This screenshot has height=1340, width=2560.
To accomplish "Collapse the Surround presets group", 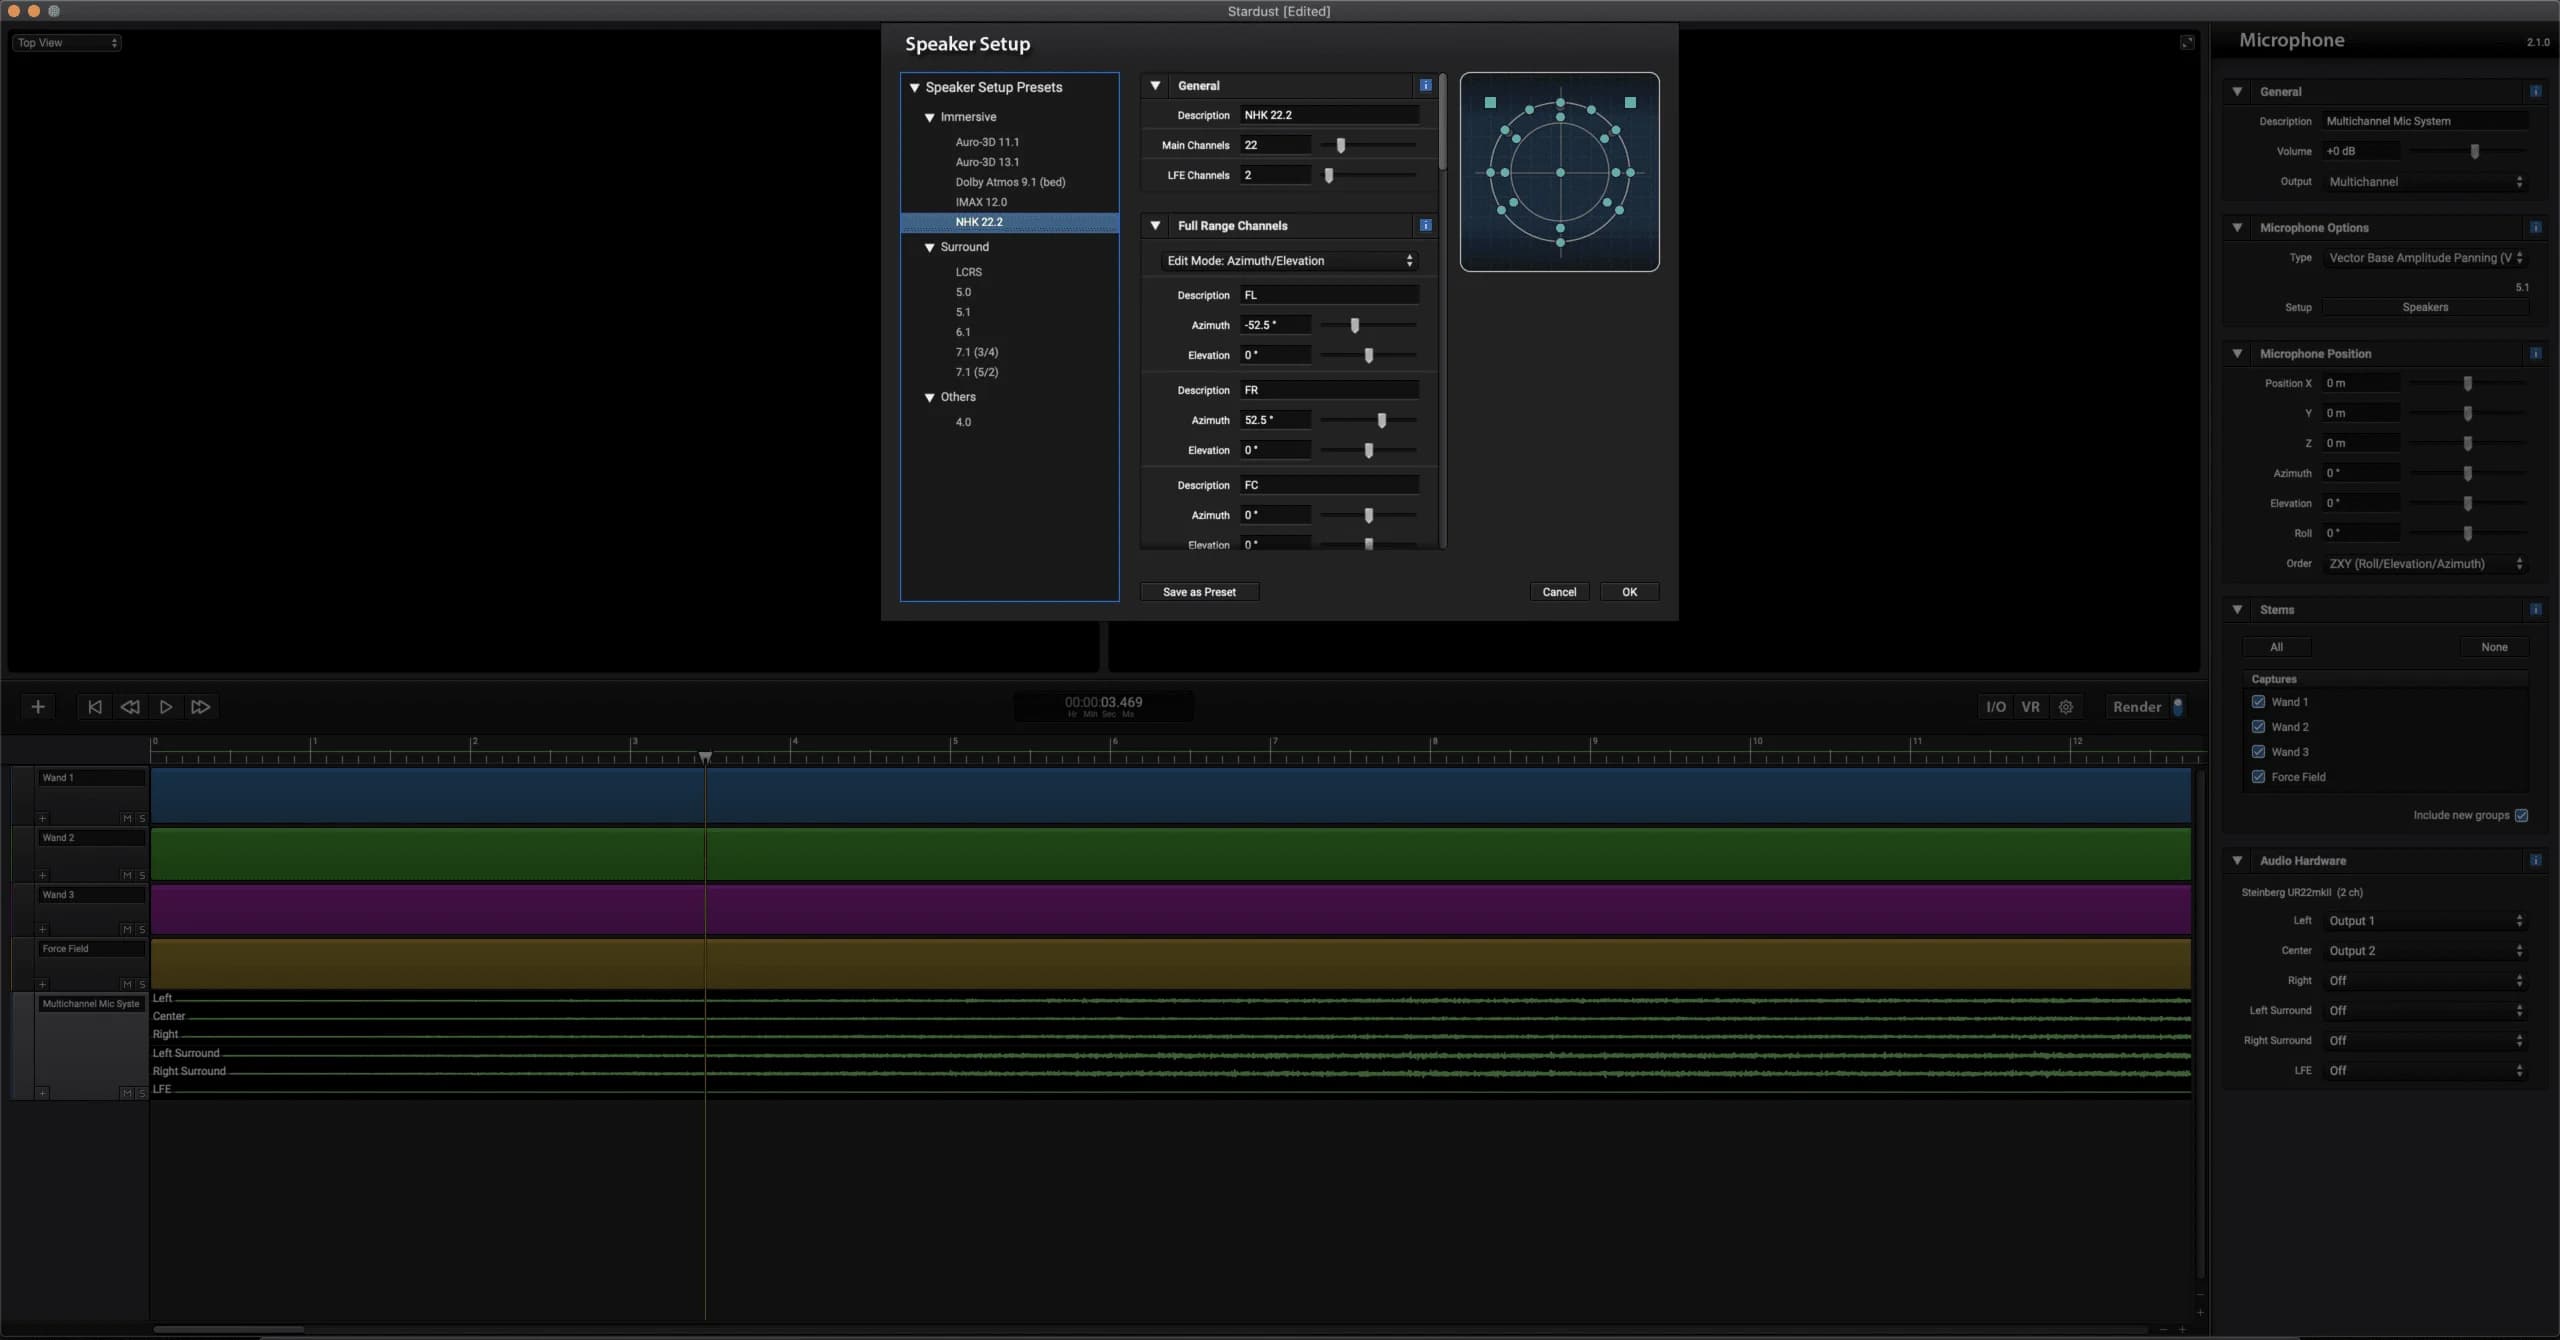I will point(929,246).
